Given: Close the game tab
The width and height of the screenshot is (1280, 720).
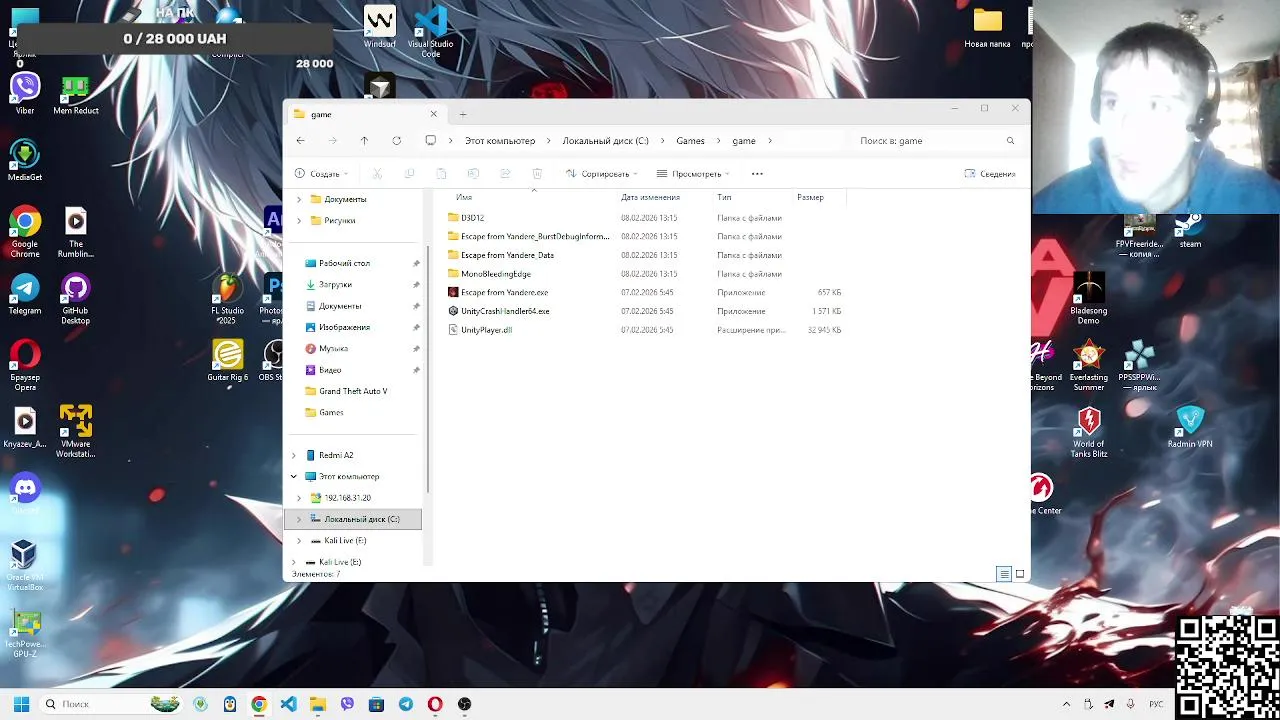Looking at the screenshot, I should pos(433,114).
